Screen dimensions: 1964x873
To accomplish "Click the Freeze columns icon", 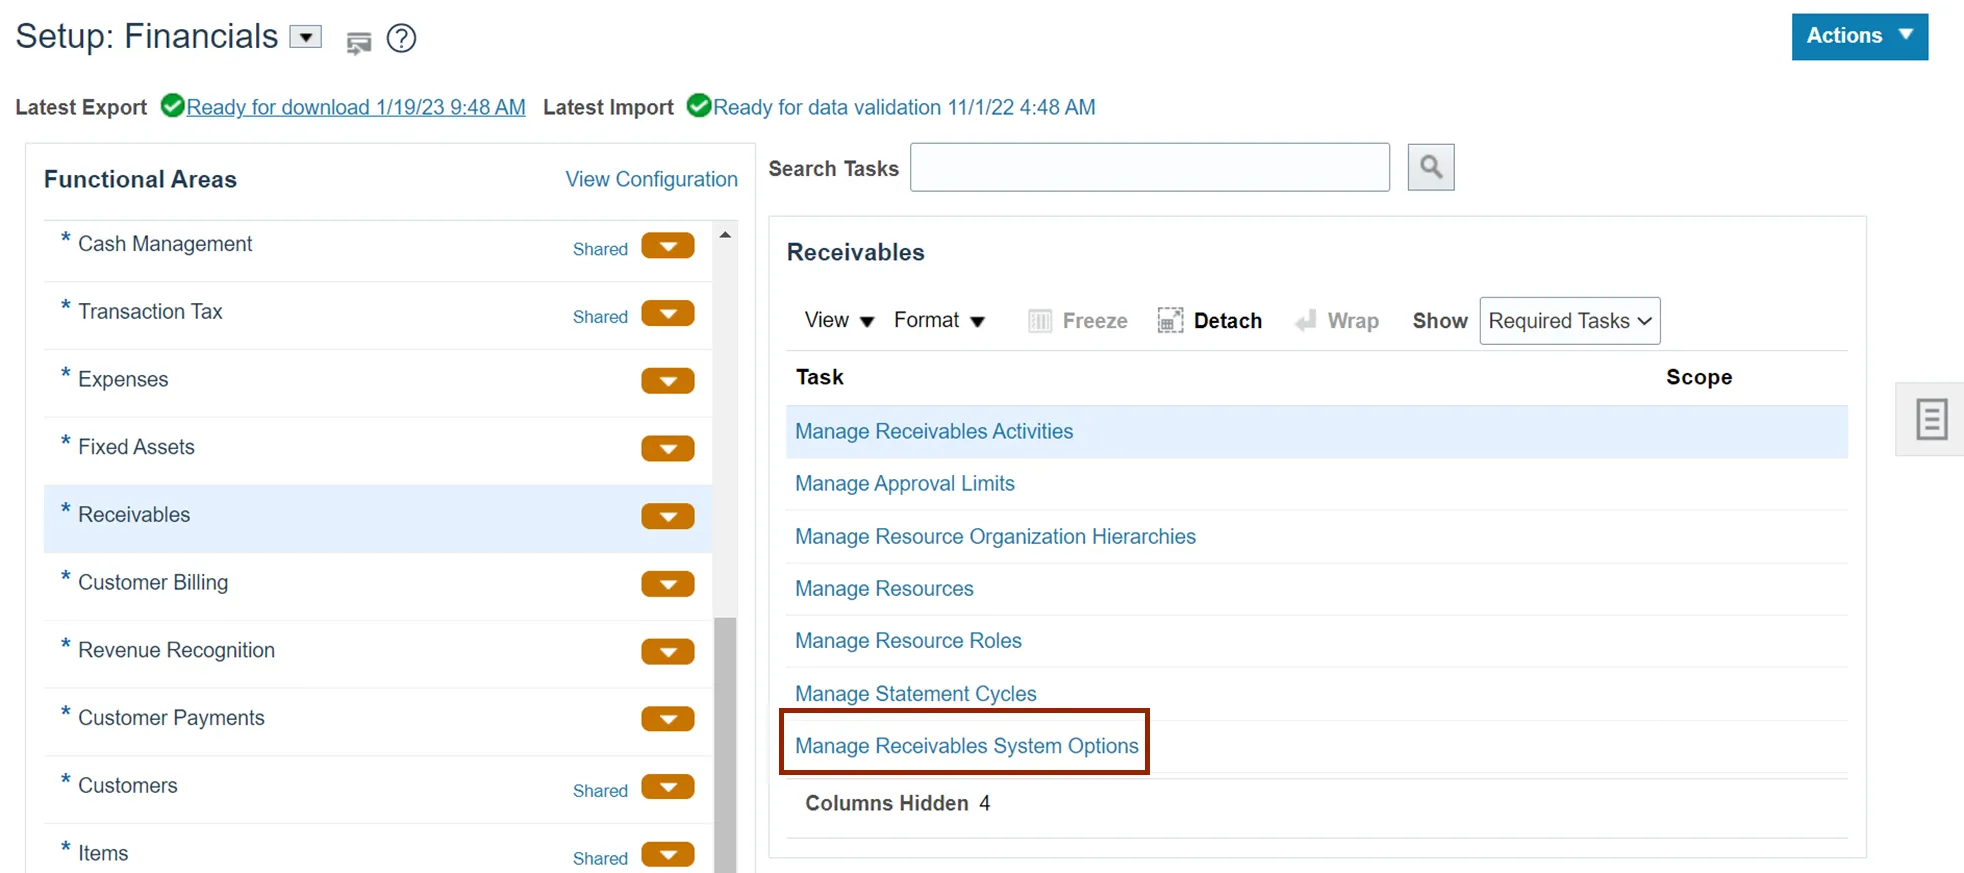I will [x=1040, y=321].
